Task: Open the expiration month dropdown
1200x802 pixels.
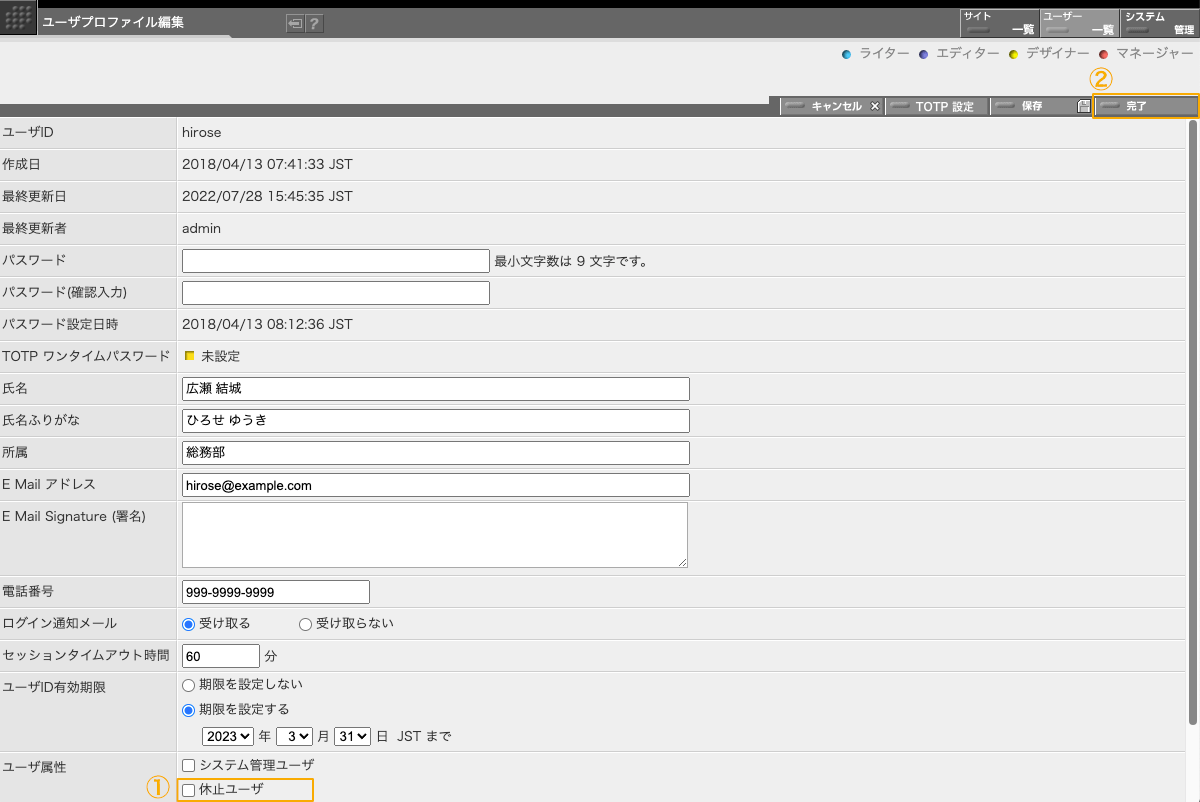Action: (x=295, y=737)
